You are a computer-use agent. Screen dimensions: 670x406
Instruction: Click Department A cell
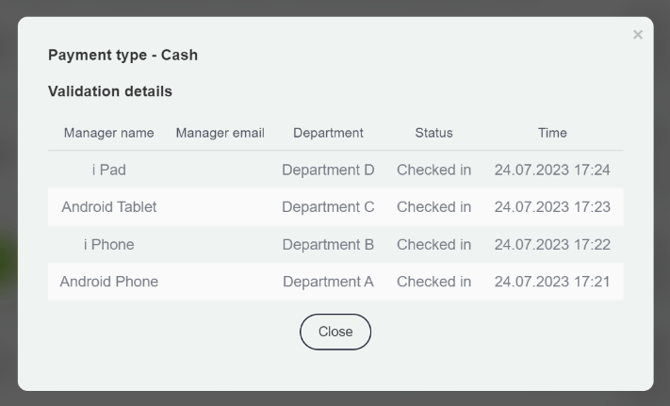(328, 282)
